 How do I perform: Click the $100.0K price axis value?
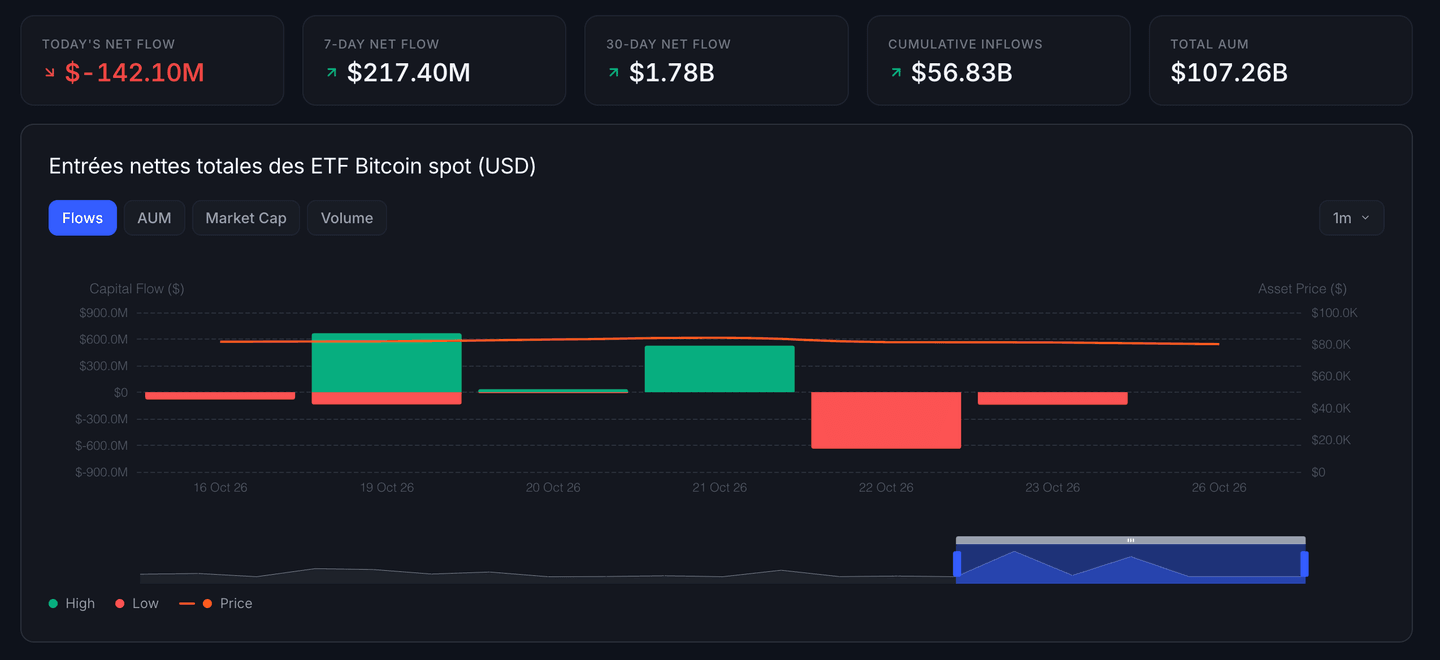[1334, 313]
